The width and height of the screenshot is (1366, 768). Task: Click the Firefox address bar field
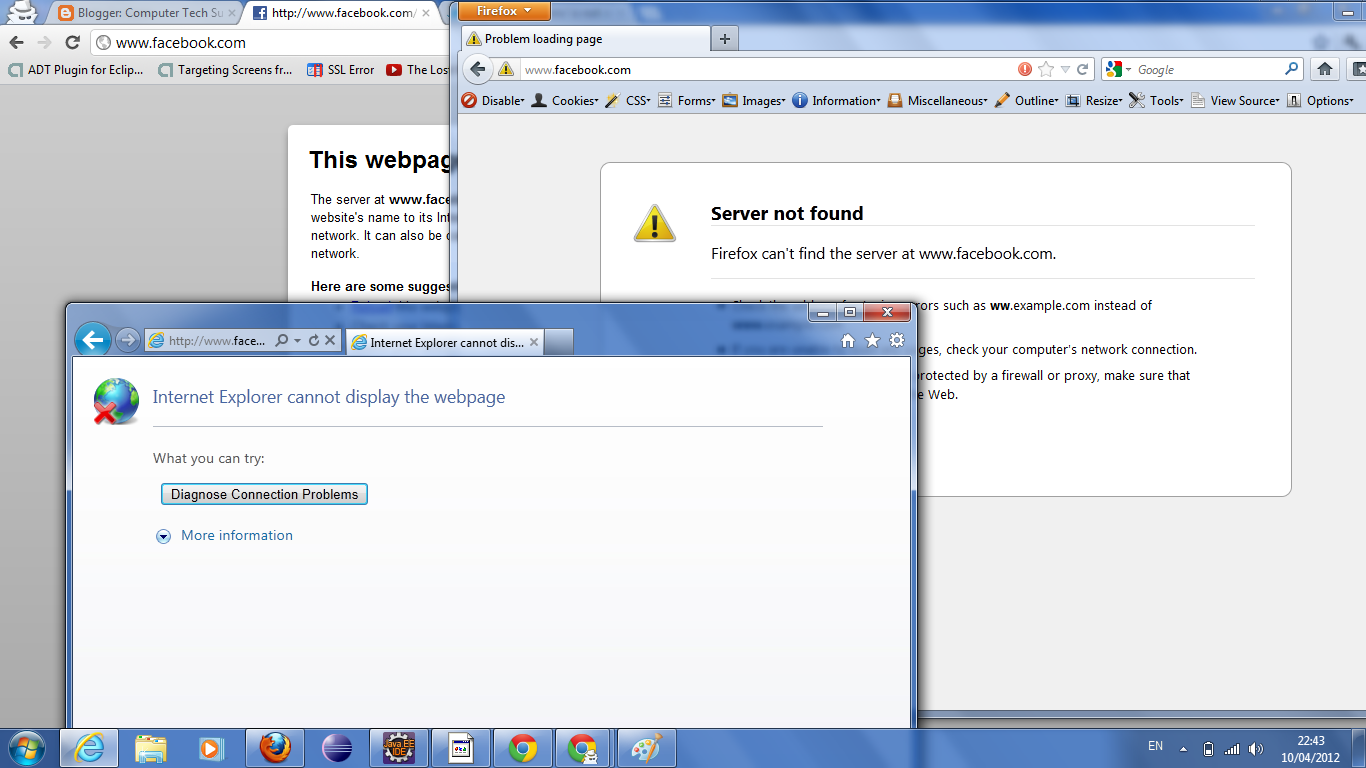pyautogui.click(x=767, y=69)
